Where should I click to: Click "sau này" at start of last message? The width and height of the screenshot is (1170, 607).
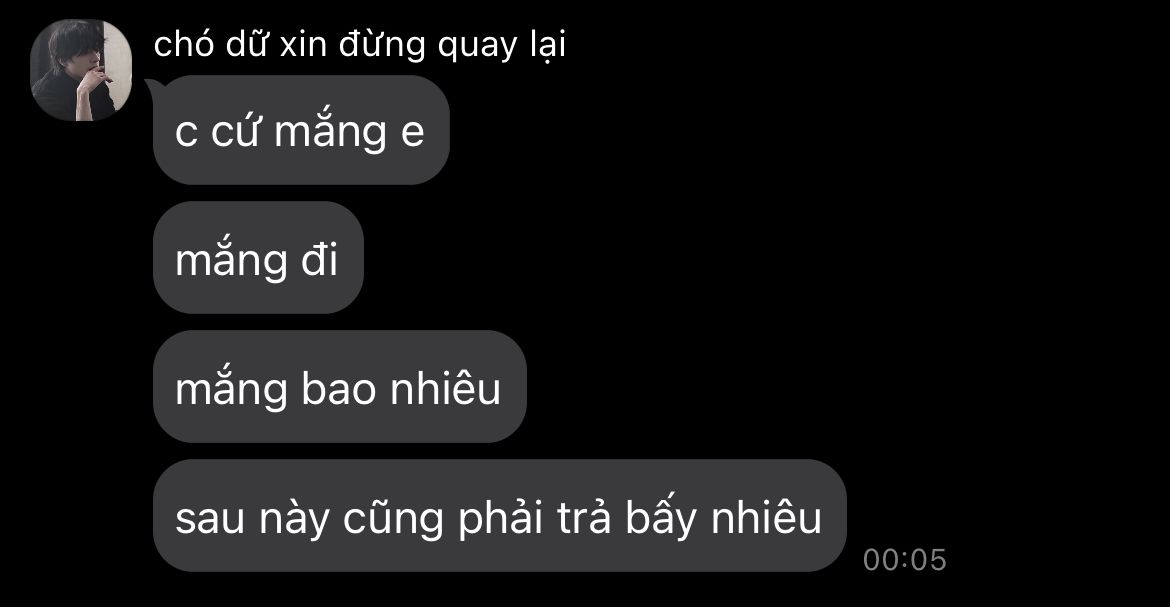252,518
